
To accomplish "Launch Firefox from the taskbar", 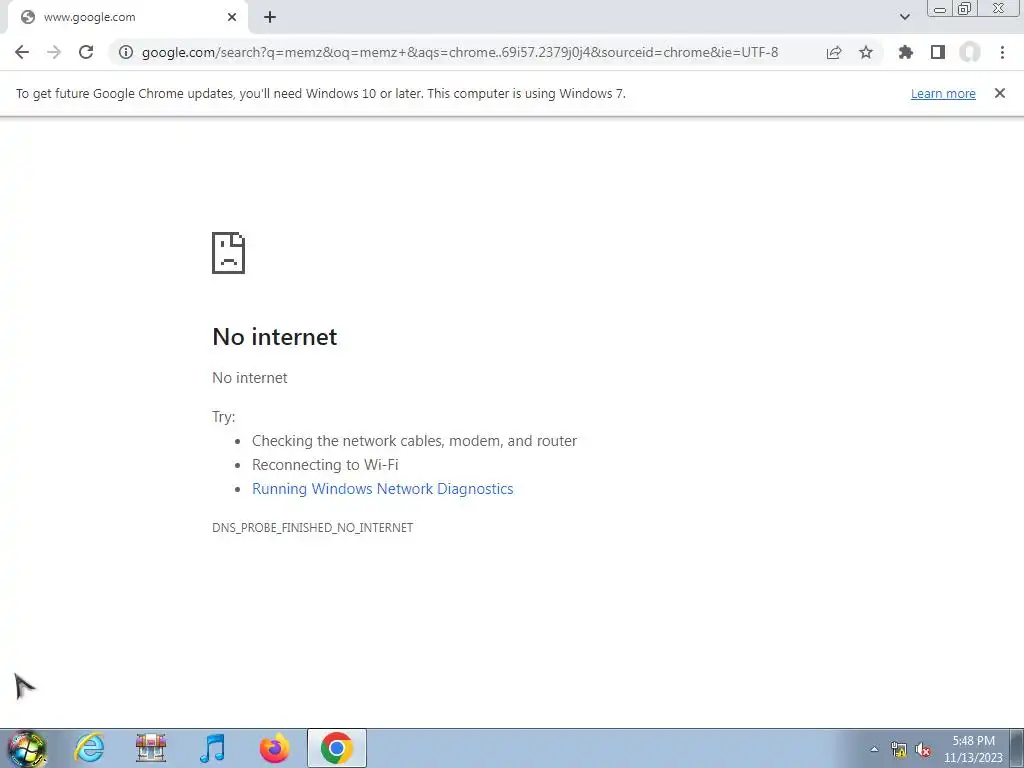I will coord(274,748).
